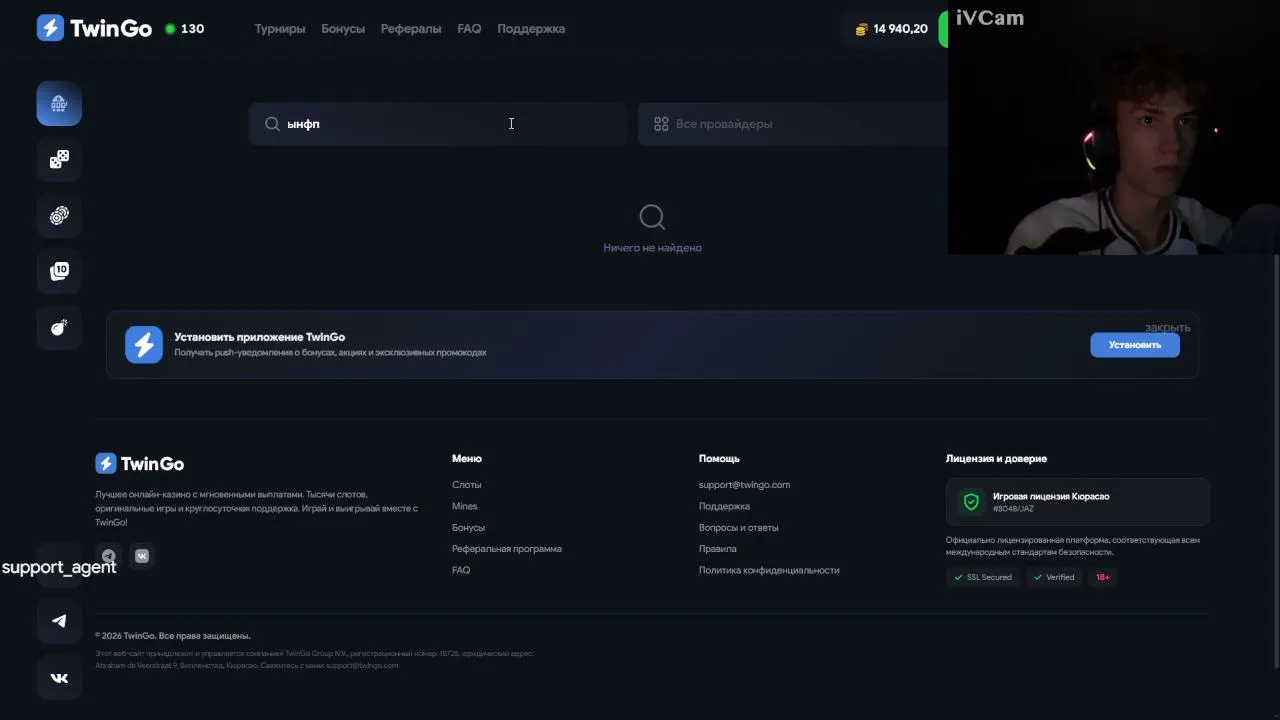Click the Установить приложение TwinGo heading
The width and height of the screenshot is (1280, 720).
260,337
